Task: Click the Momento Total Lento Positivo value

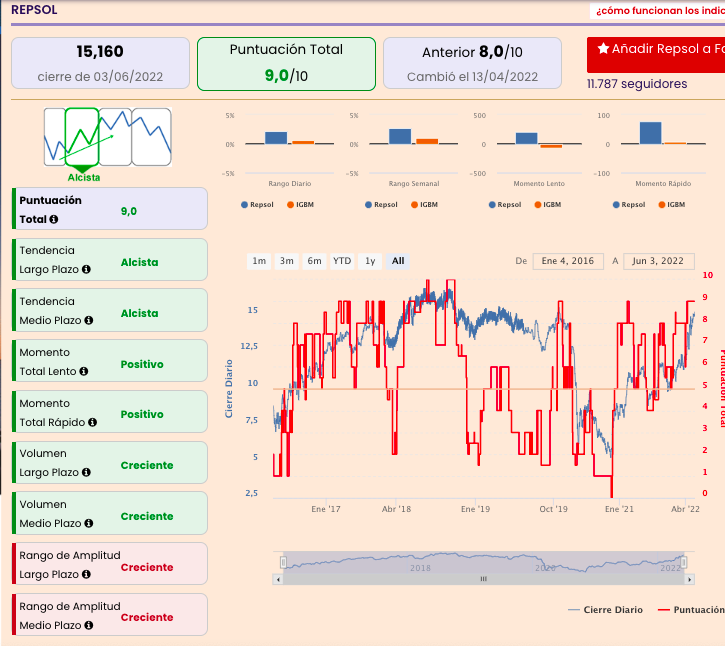Action: click(142, 364)
